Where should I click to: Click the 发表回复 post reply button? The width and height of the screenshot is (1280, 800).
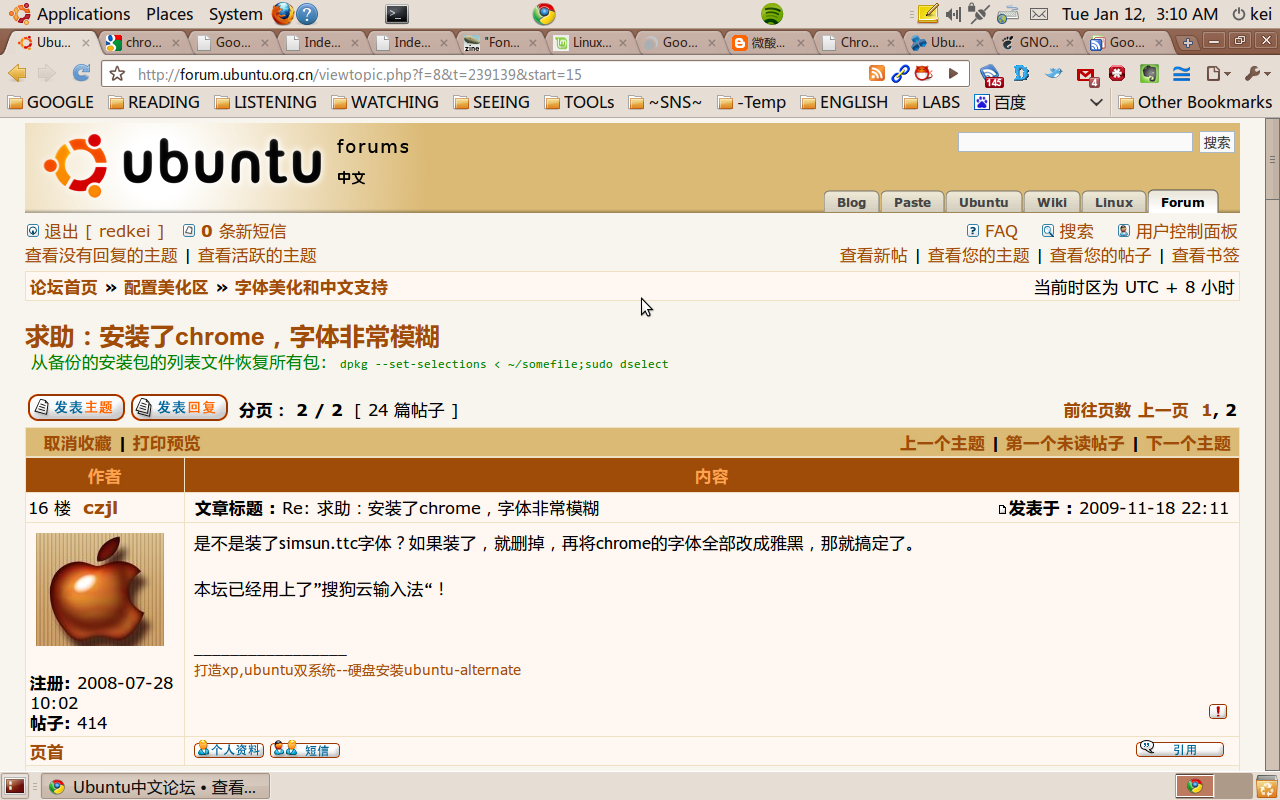(x=179, y=408)
